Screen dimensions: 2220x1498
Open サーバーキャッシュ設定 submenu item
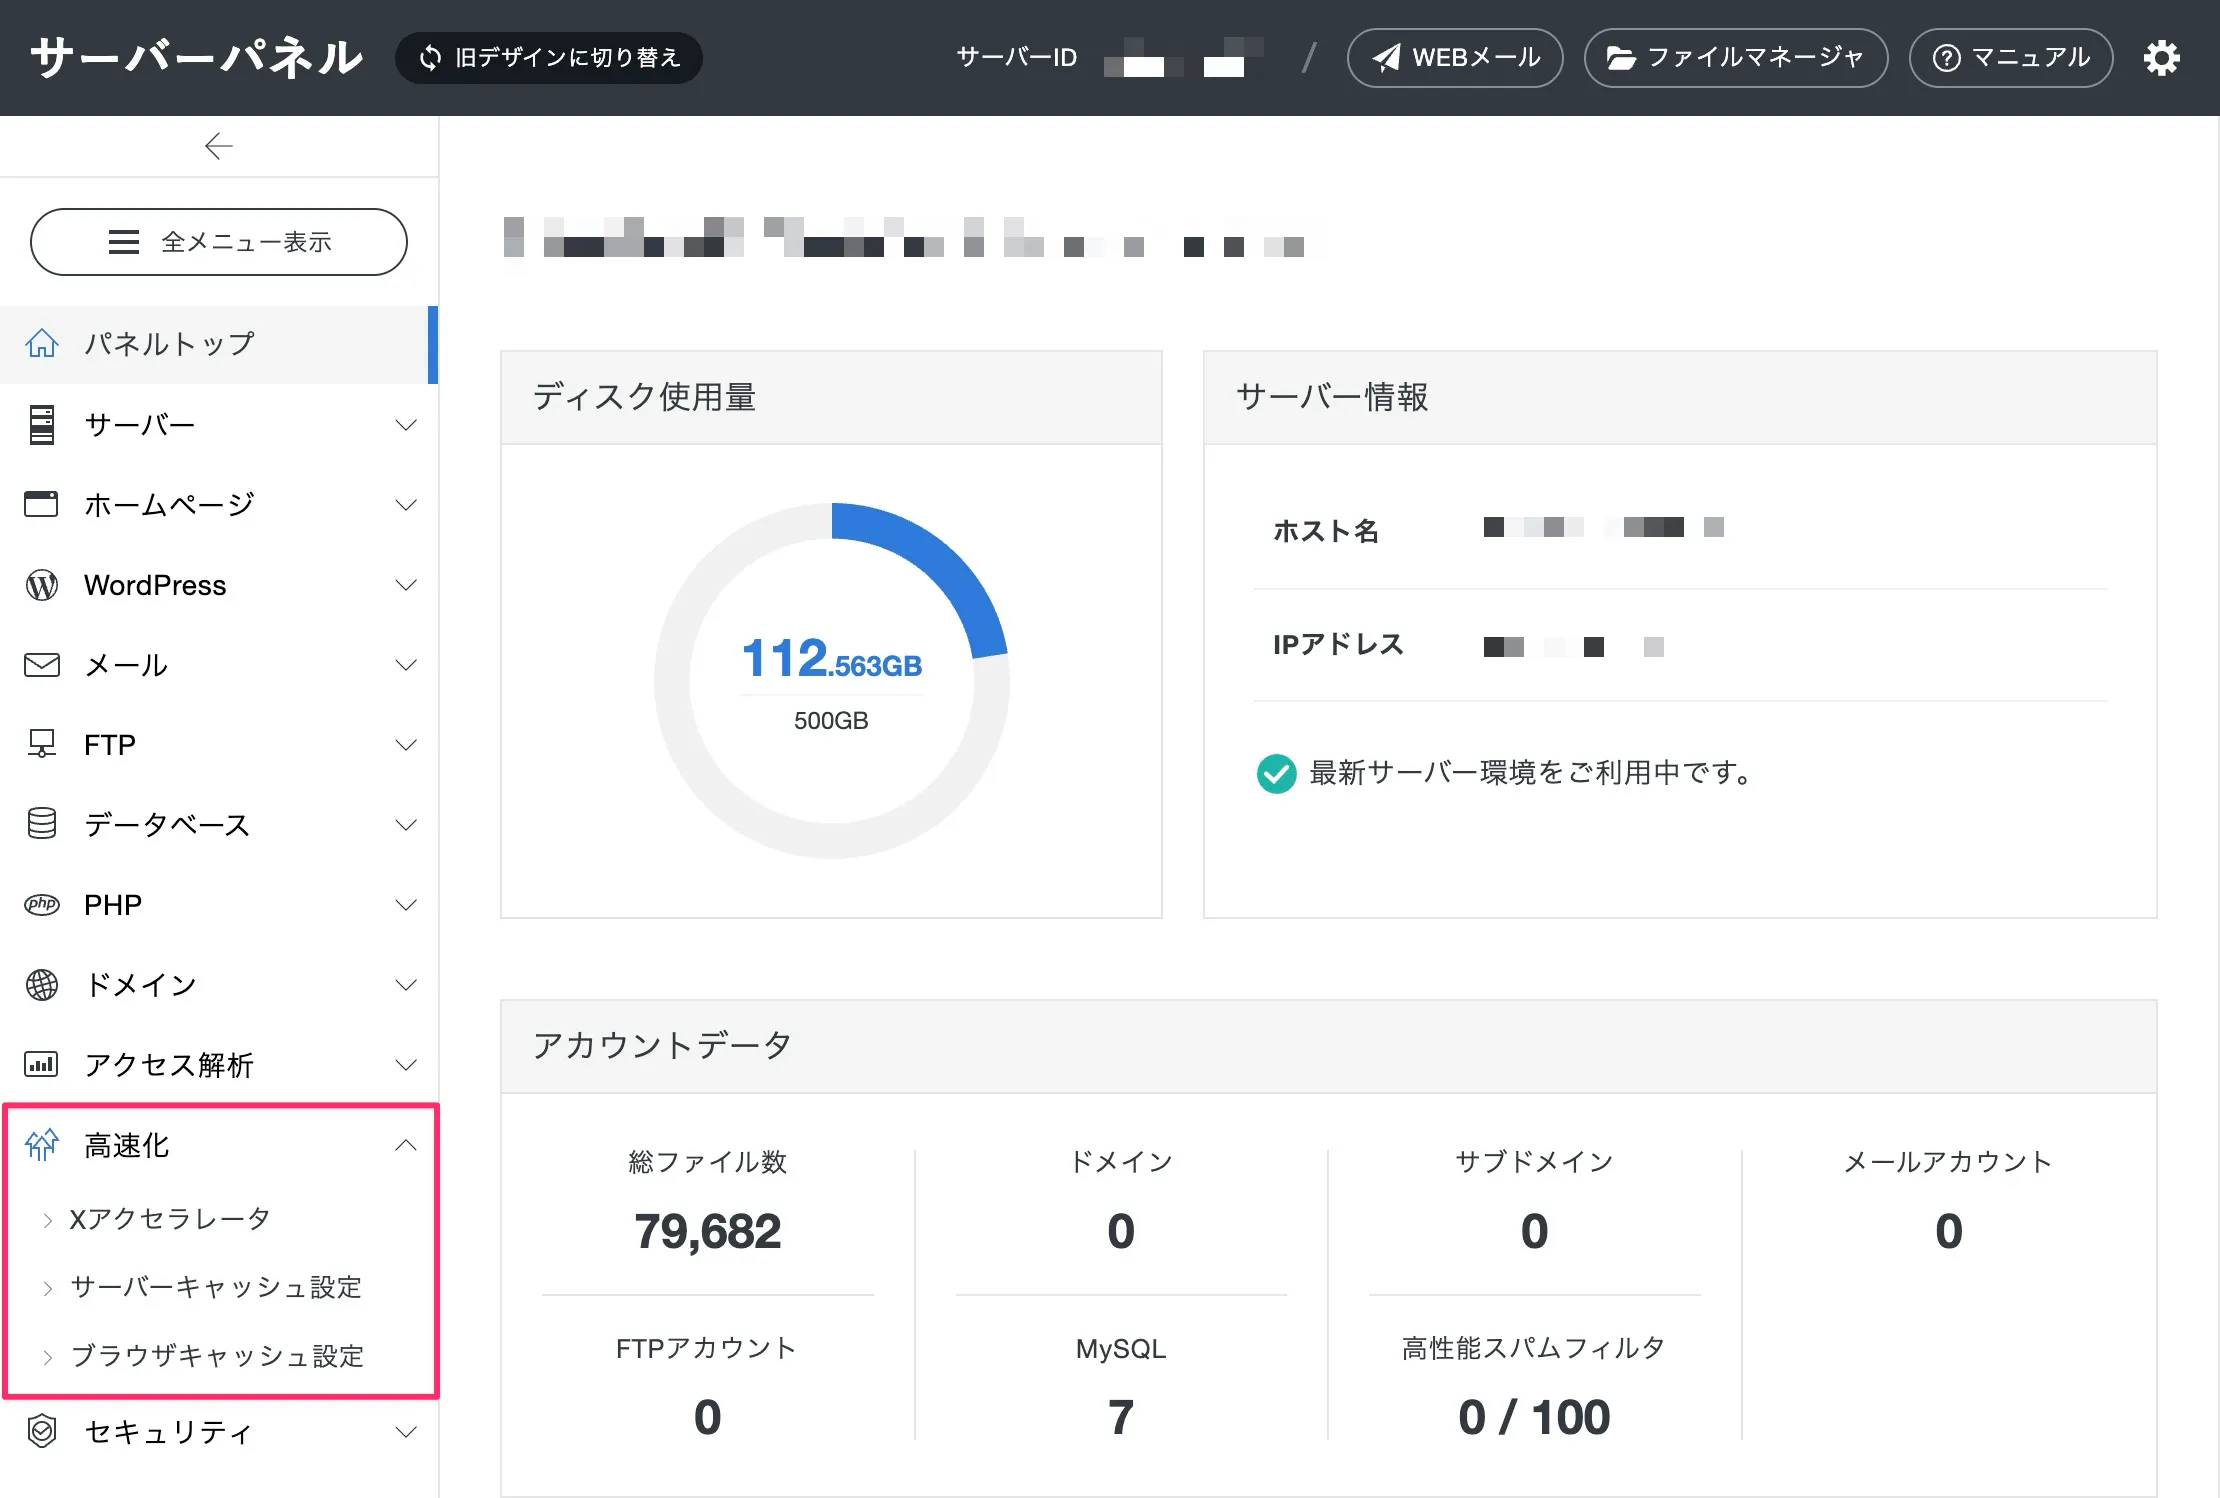tap(216, 1287)
